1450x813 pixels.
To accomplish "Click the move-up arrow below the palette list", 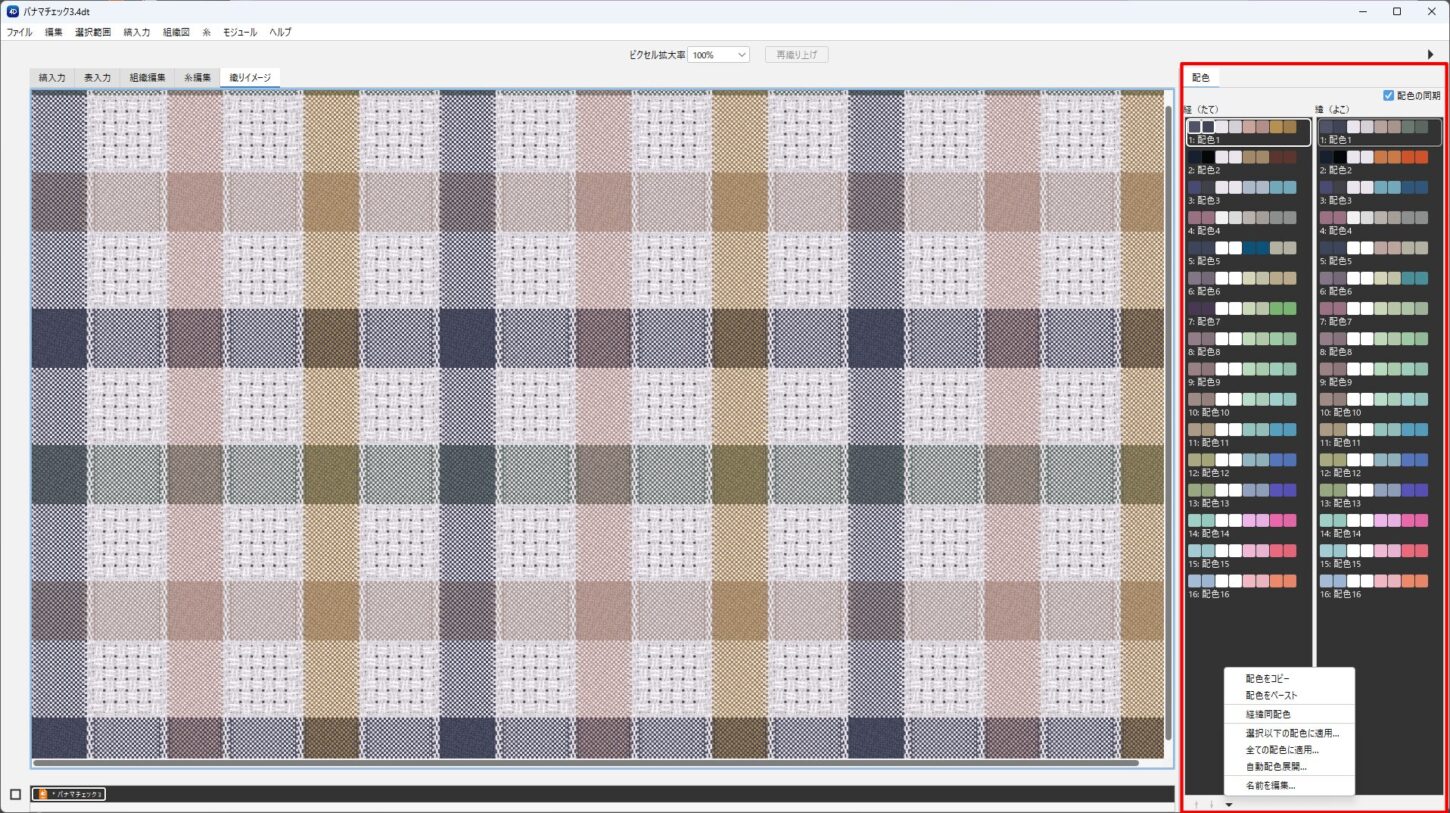I will pyautogui.click(x=1196, y=803).
